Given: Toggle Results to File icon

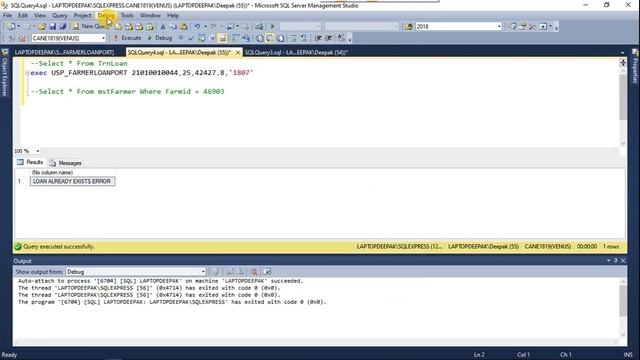Looking at the screenshot, I should pyautogui.click(x=281, y=38).
